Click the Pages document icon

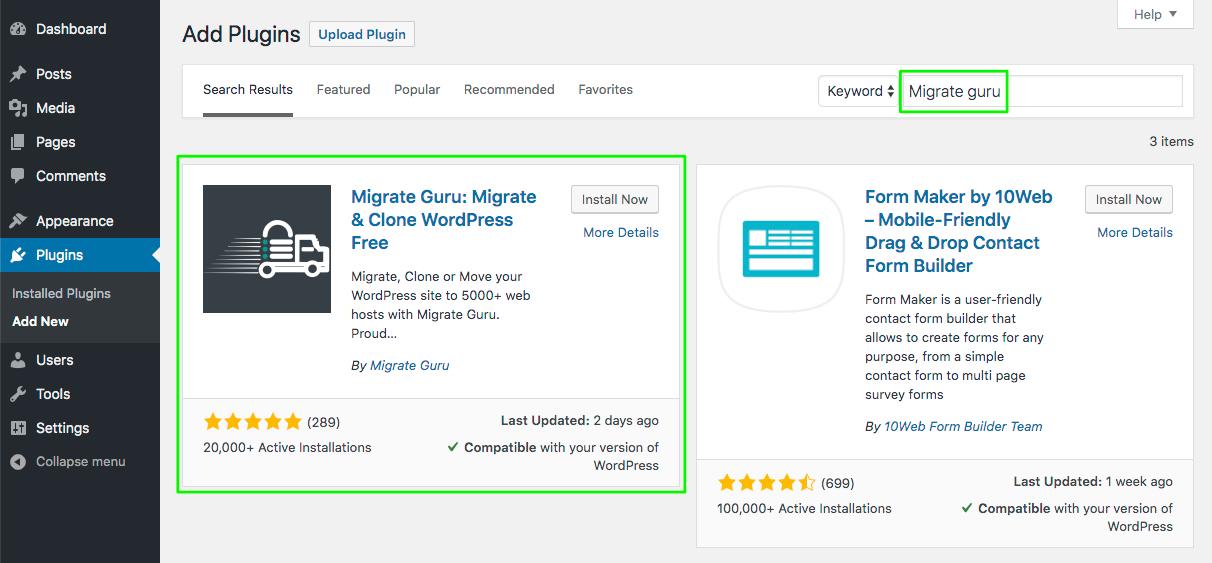pos(18,142)
